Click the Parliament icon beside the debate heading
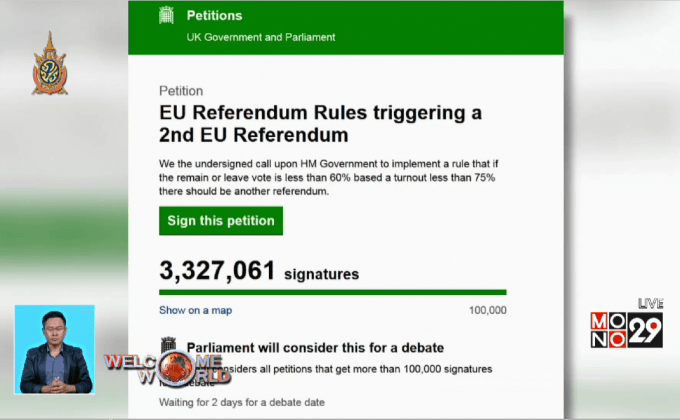680x420 pixels. pos(168,347)
